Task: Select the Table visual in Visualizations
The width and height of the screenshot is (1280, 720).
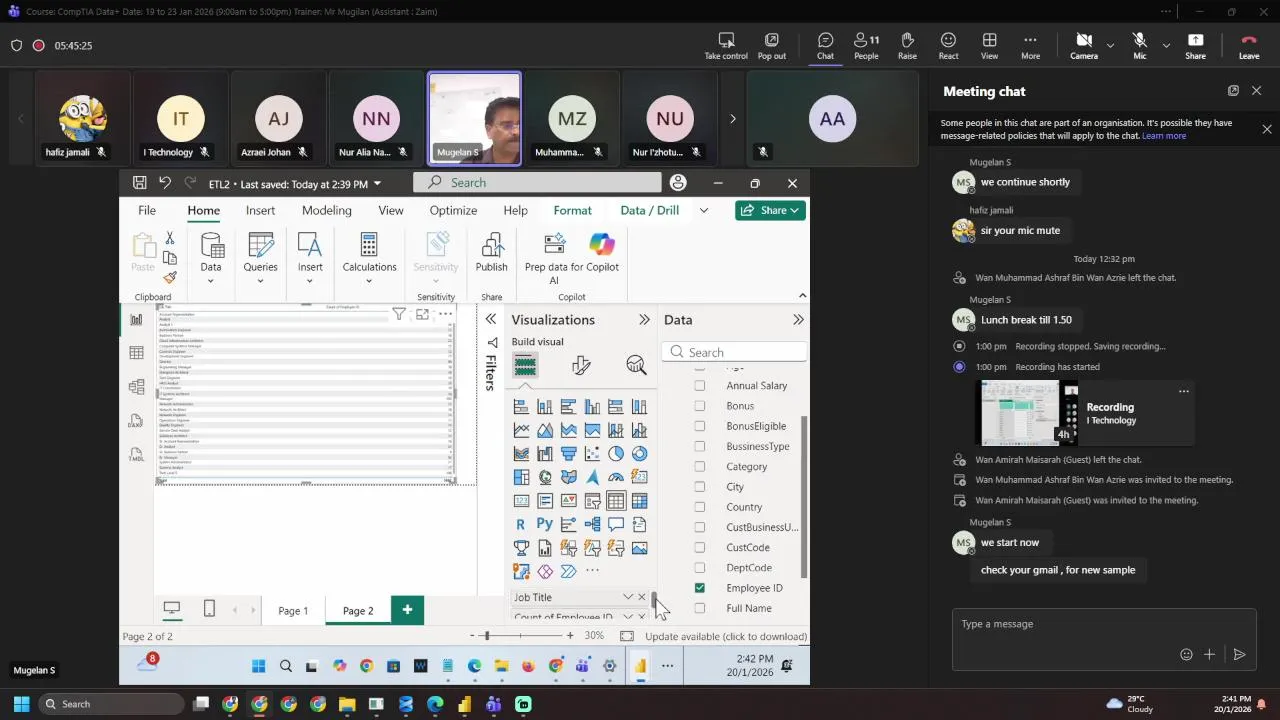Action: pos(616,501)
